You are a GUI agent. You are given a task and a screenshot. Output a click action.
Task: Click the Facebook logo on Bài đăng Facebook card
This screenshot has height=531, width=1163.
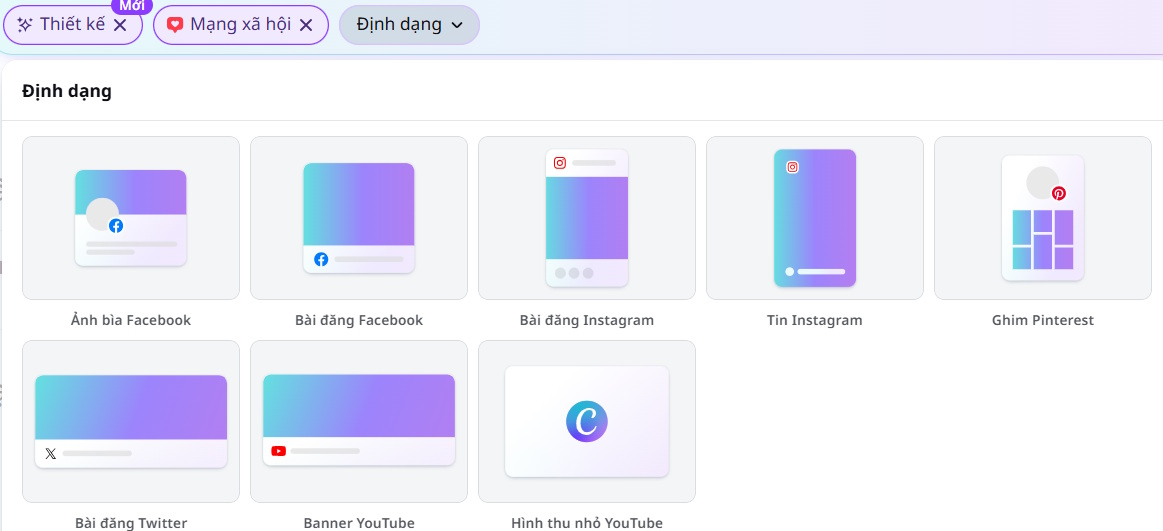321,259
